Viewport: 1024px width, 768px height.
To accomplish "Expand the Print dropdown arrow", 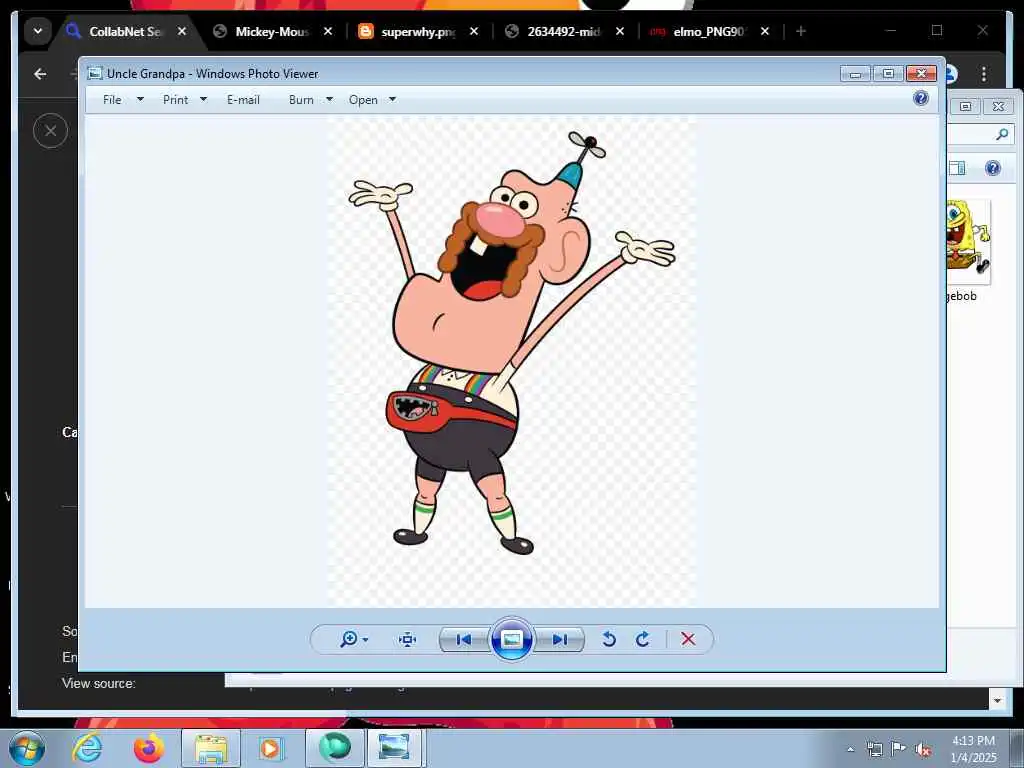I will tap(203, 100).
